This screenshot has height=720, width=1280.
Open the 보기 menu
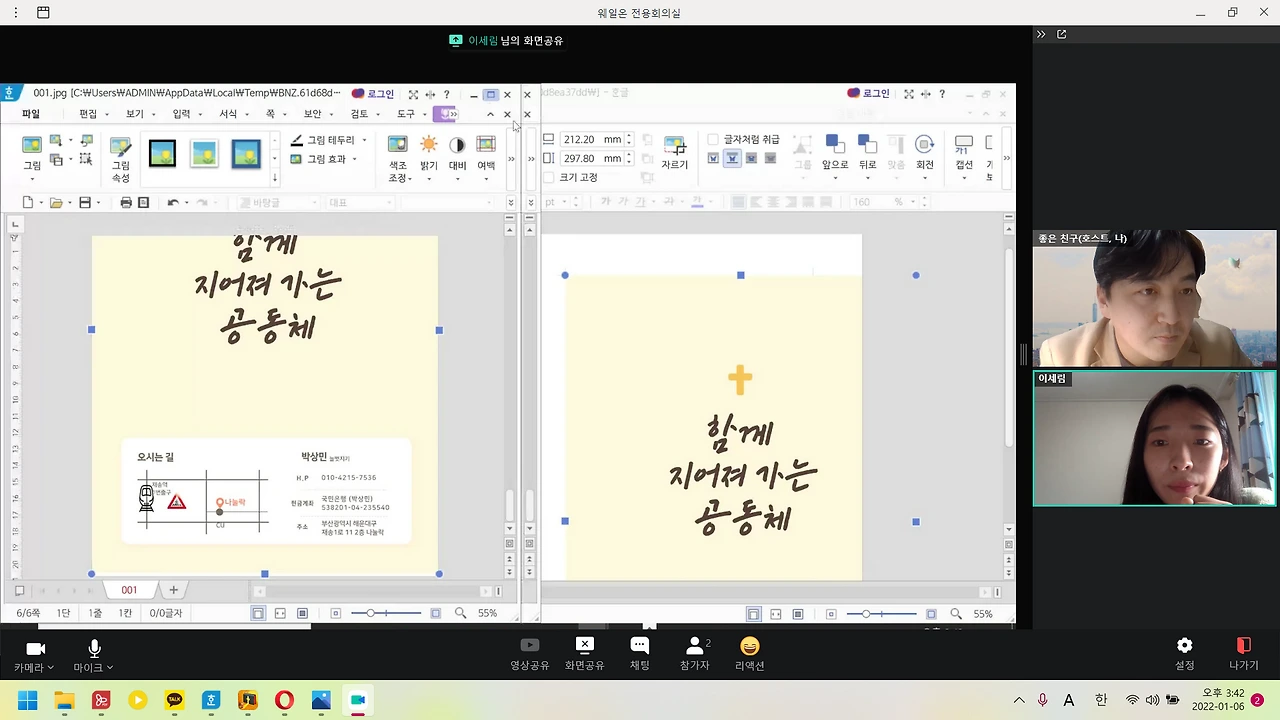click(134, 114)
